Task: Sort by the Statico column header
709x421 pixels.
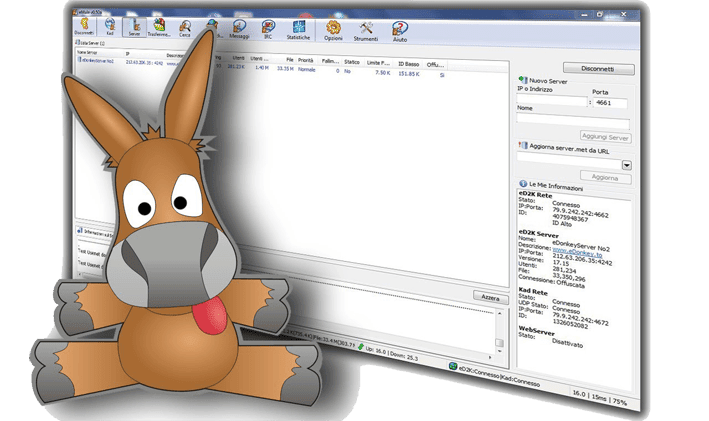Action: 352,61
